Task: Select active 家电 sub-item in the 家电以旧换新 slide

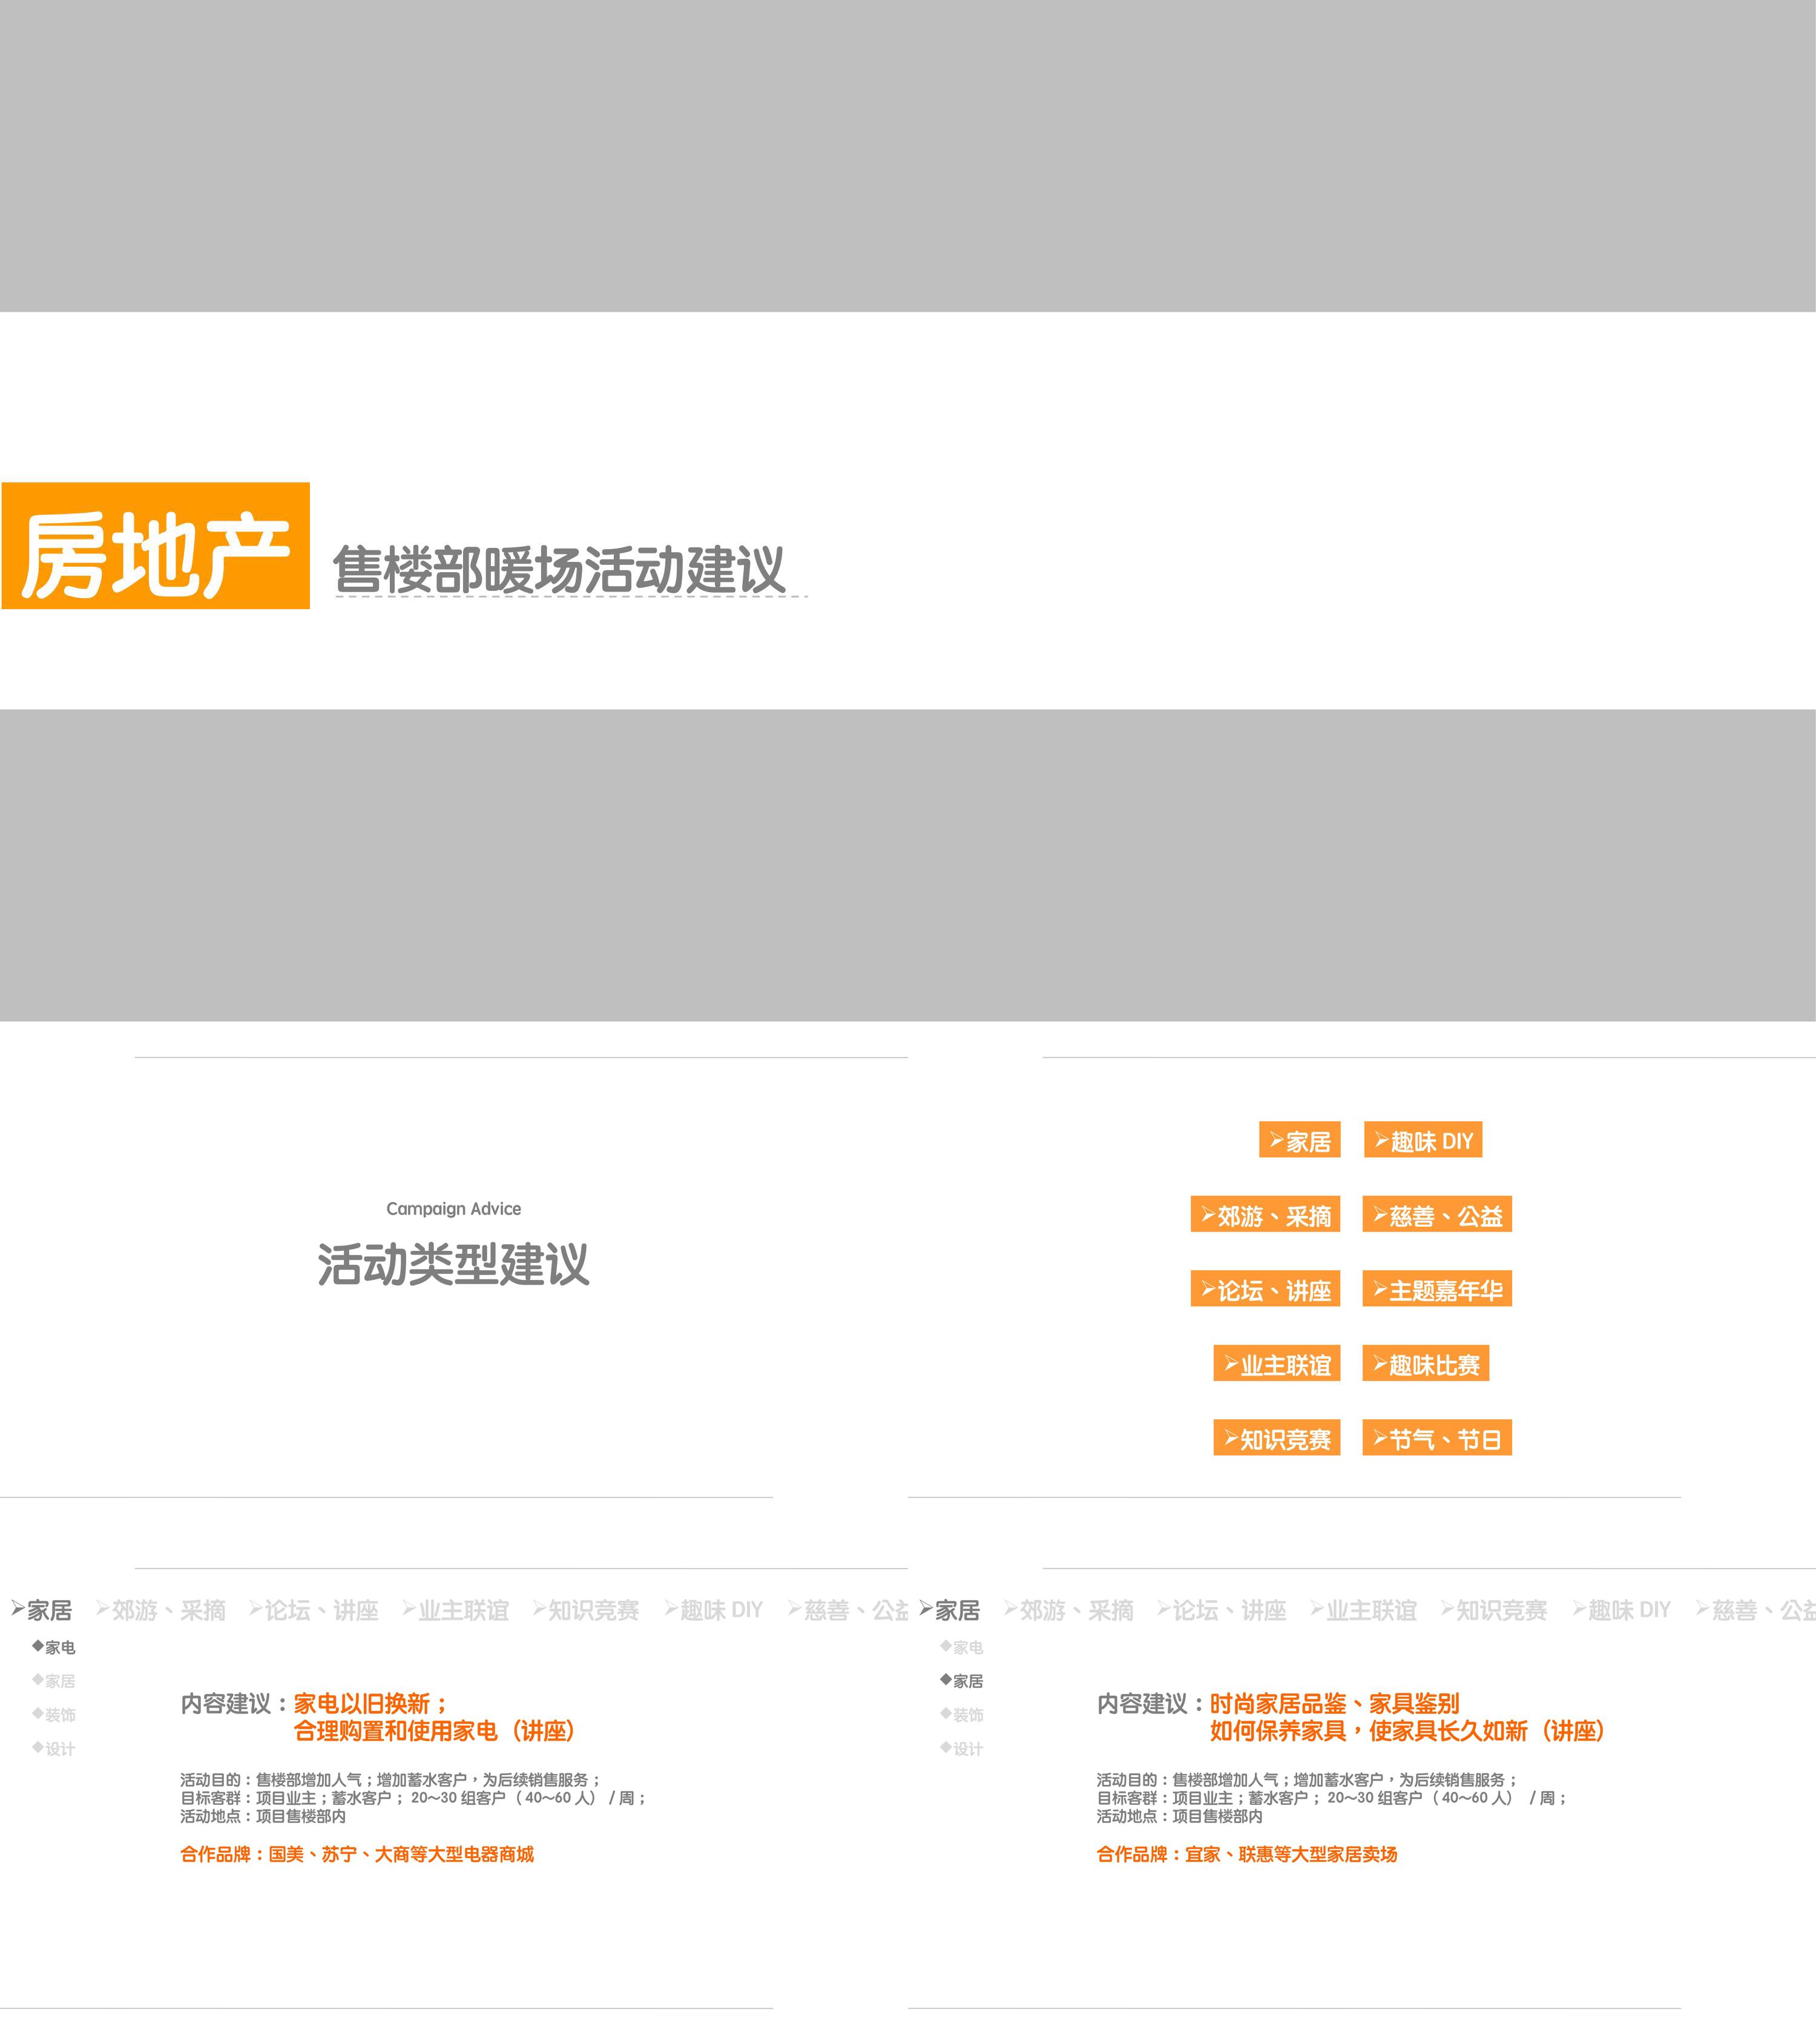Action: [54, 1647]
